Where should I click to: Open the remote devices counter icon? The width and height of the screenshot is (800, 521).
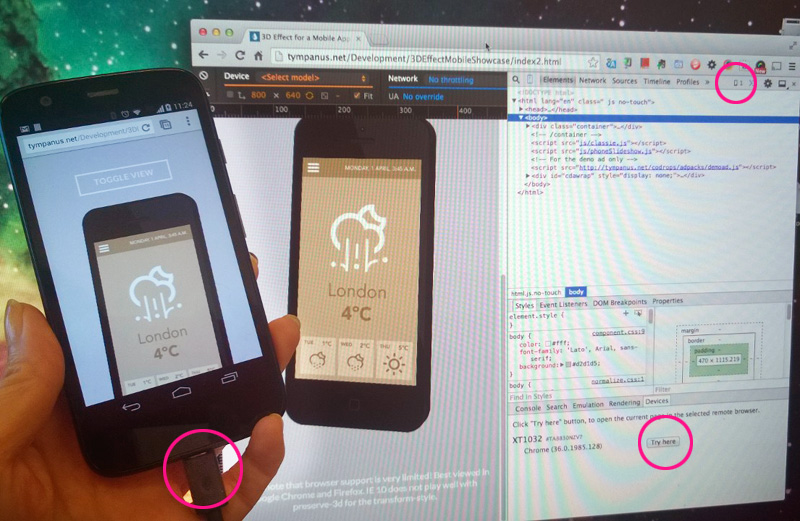tap(737, 83)
